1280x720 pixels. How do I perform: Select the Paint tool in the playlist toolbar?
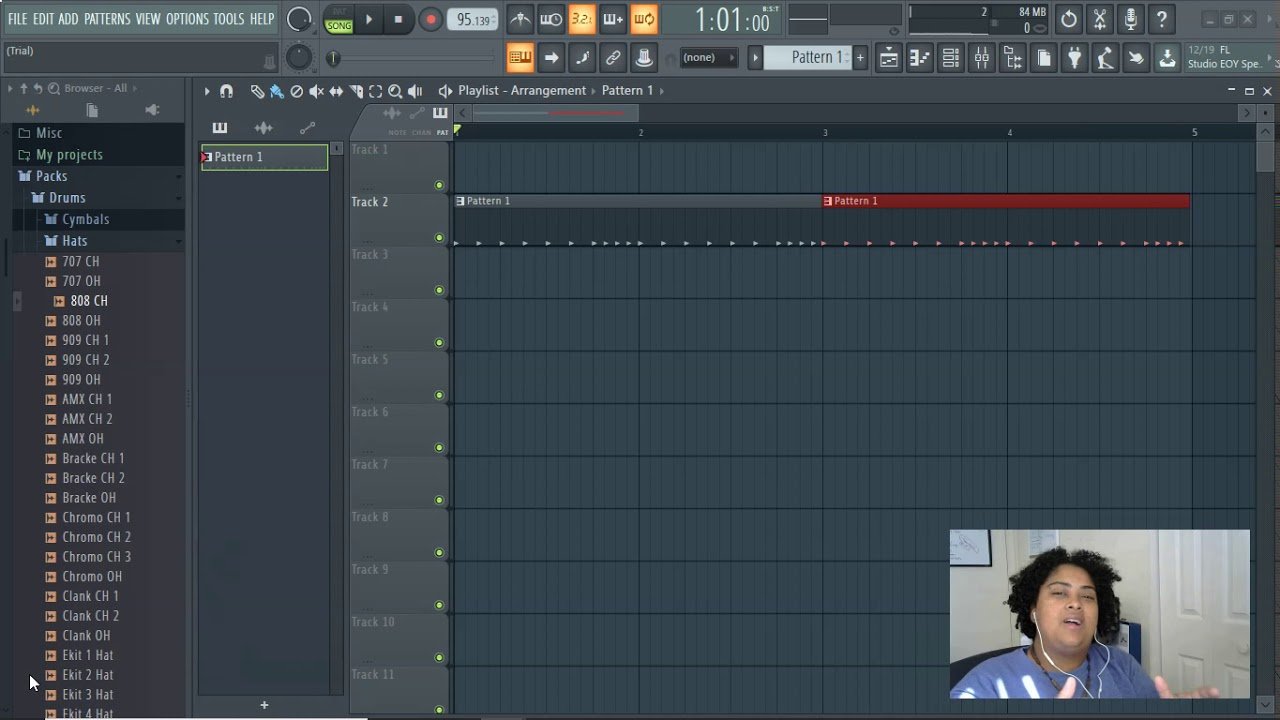[275, 91]
